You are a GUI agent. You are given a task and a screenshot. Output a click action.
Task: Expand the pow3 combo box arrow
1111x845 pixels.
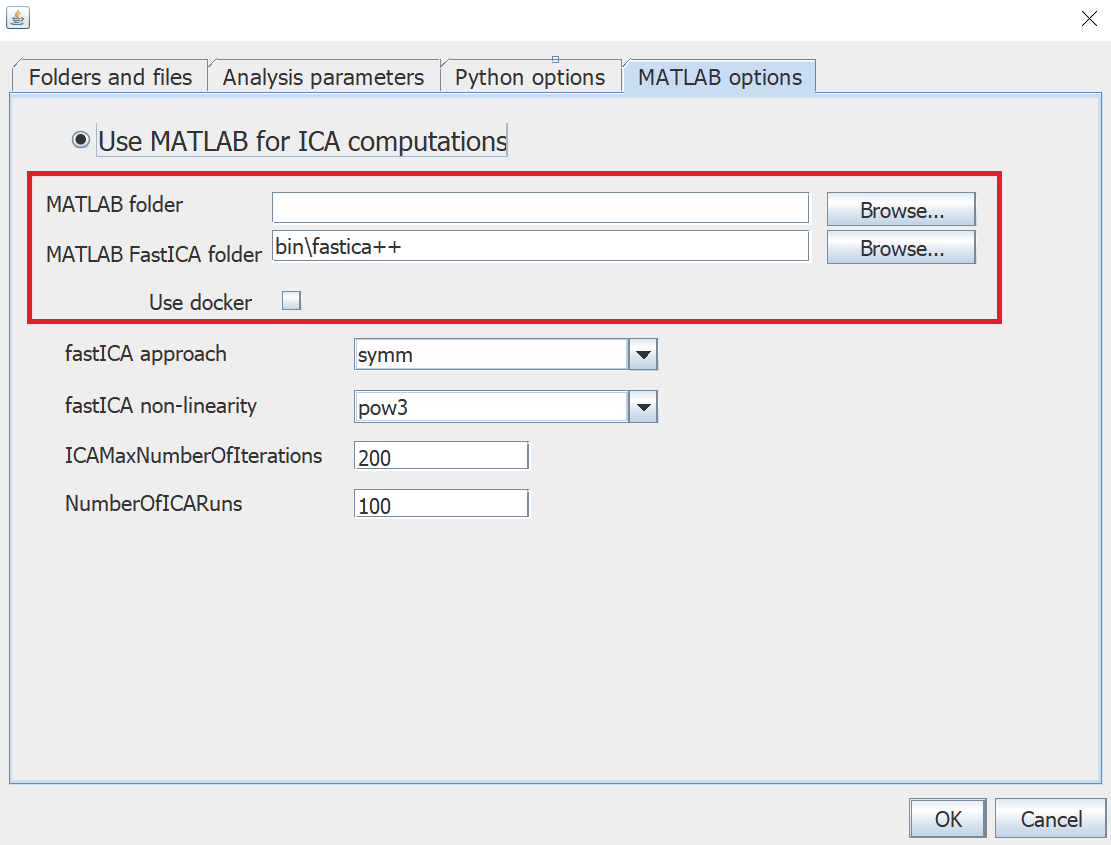[644, 406]
